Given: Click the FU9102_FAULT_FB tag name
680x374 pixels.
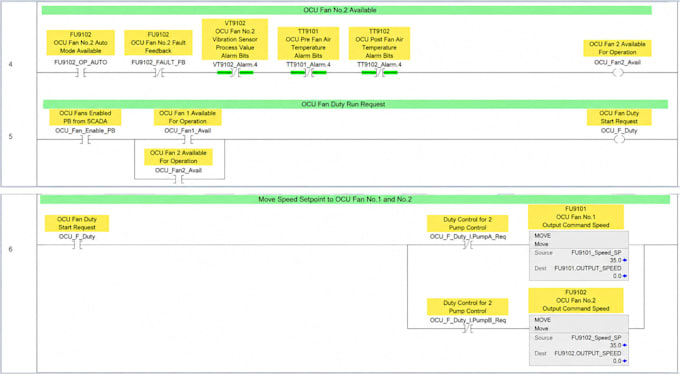Looking at the screenshot, I should tap(158, 62).
